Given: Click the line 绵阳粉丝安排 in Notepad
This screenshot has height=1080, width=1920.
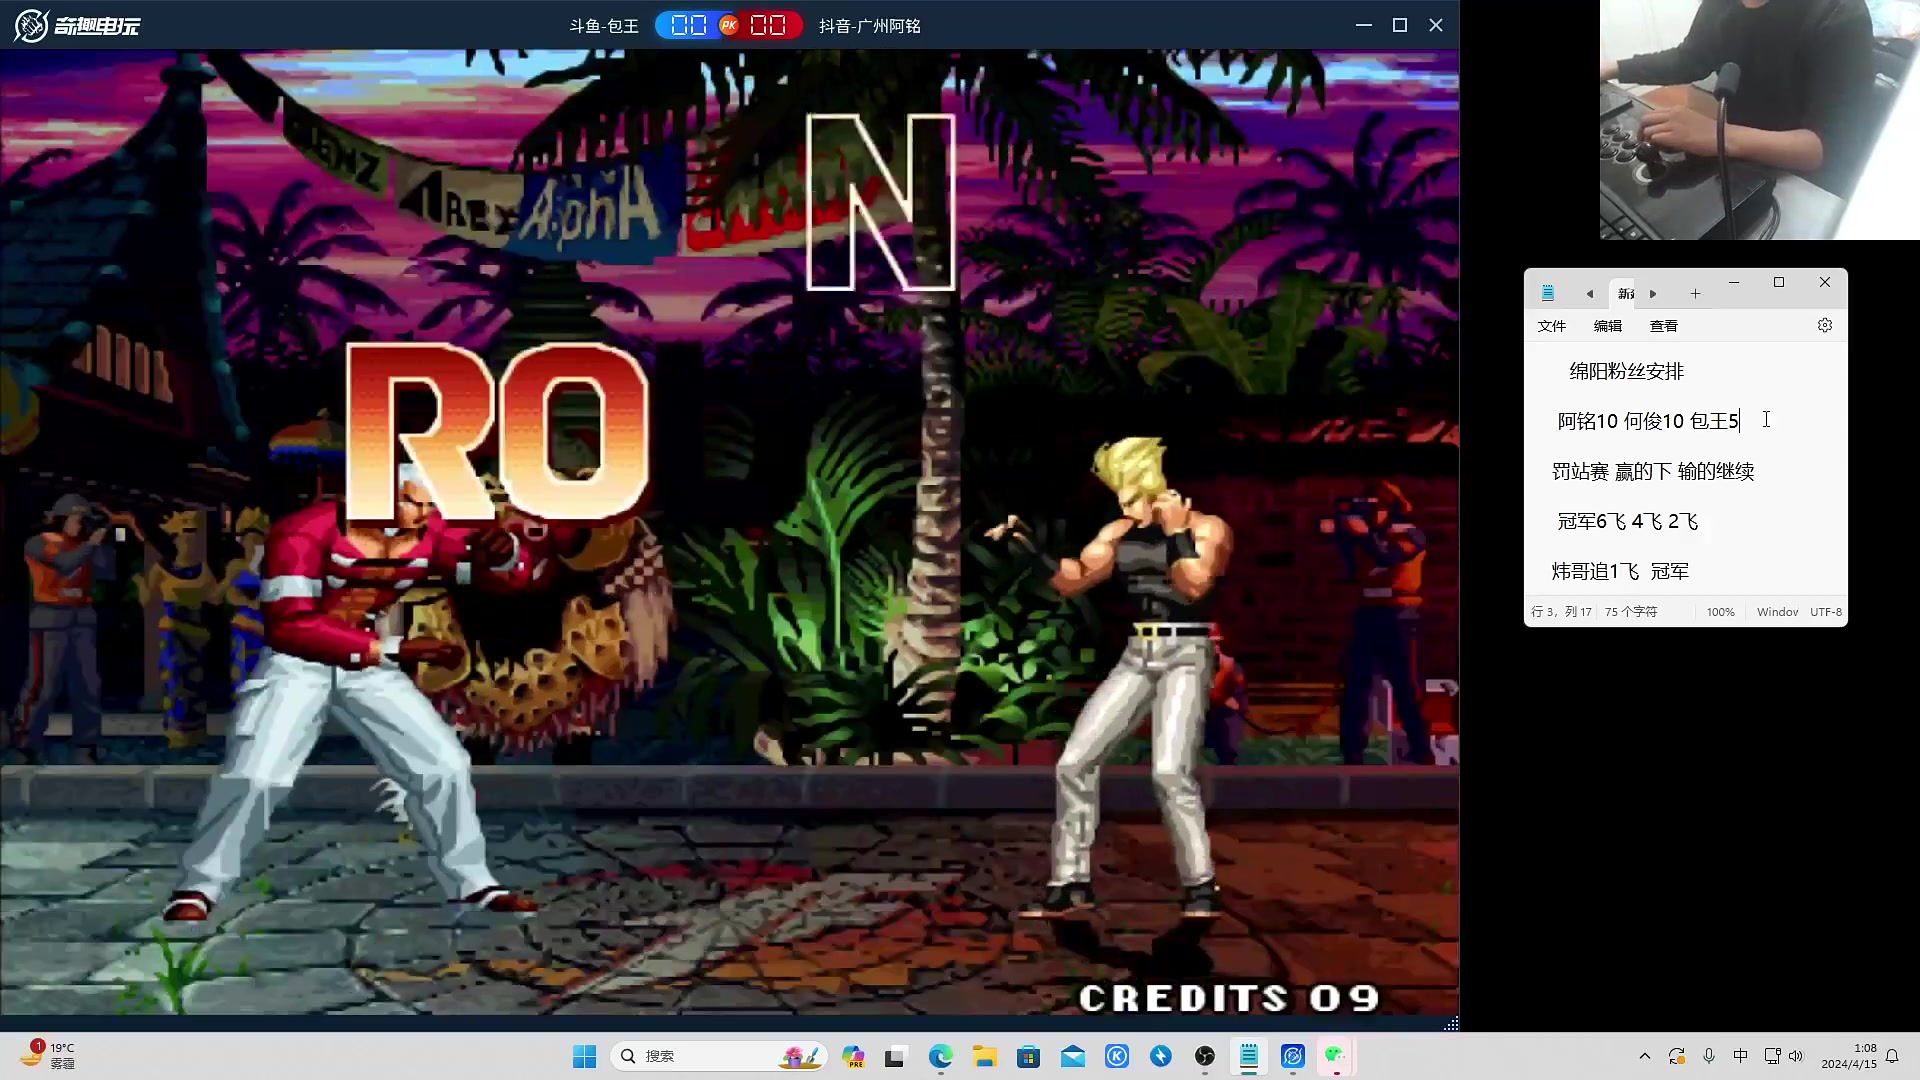Looking at the screenshot, I should (1627, 371).
